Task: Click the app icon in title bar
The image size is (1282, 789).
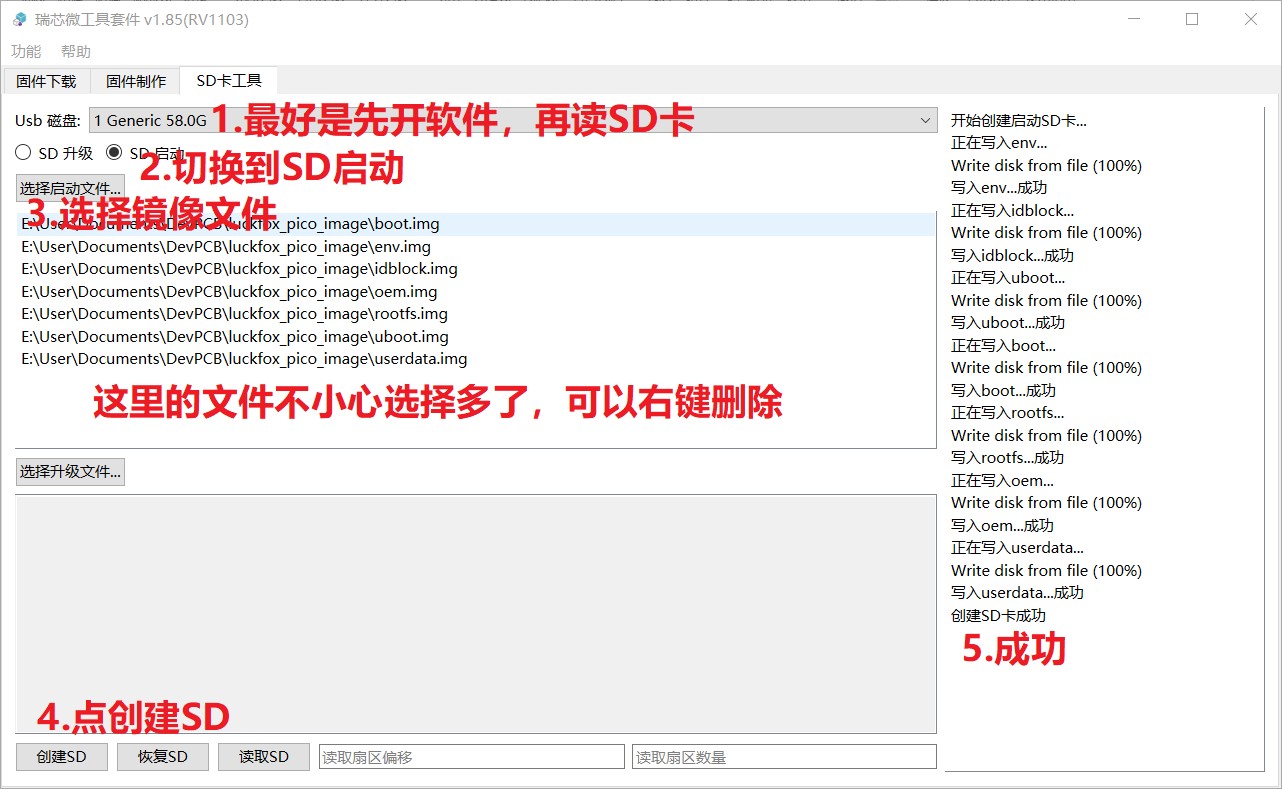Action: (20, 20)
